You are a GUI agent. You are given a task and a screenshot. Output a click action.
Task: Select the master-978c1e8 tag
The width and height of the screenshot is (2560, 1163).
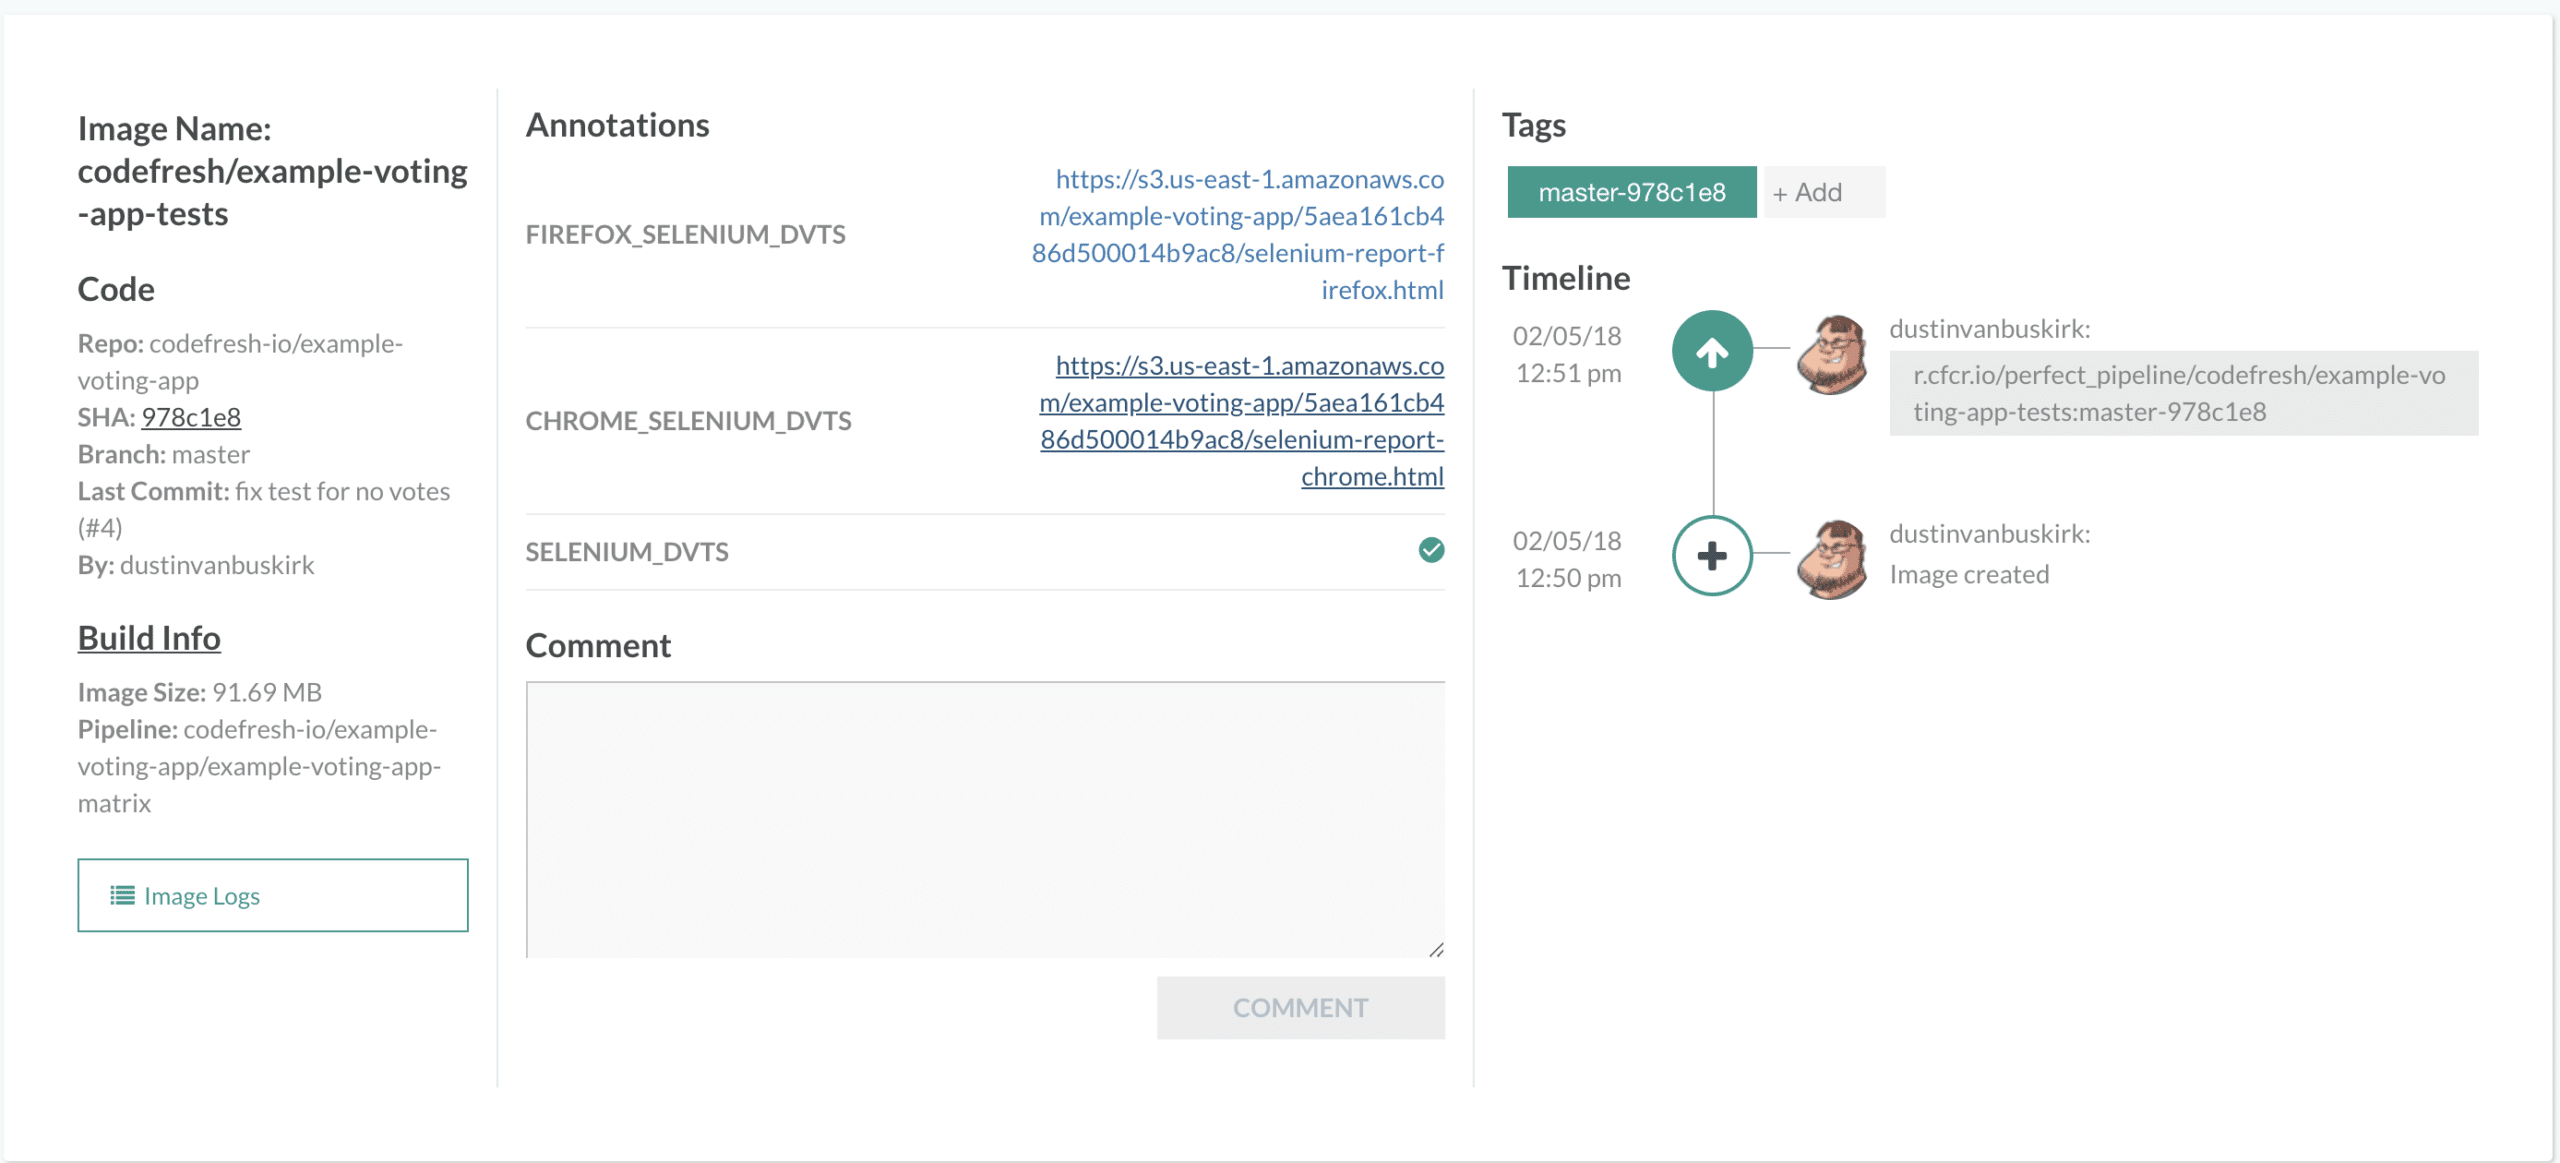[x=1632, y=192]
